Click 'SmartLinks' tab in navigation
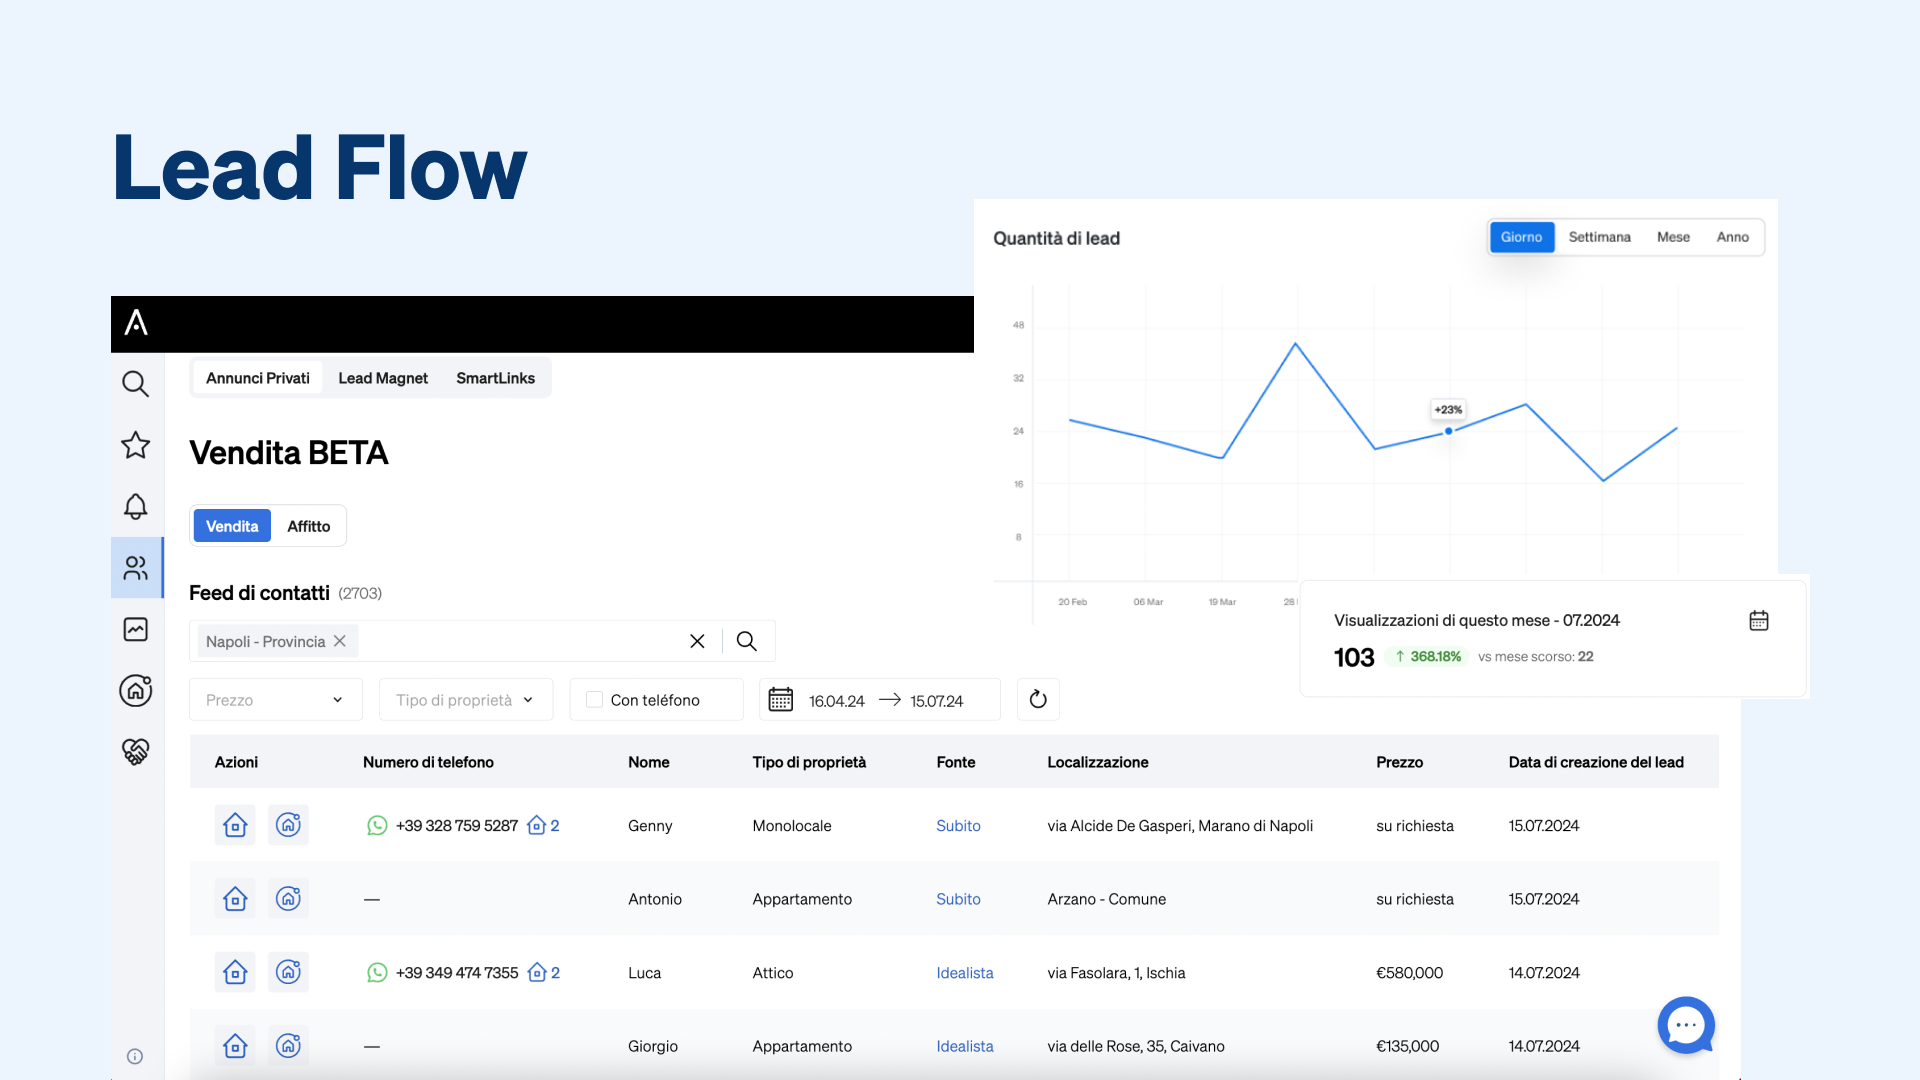 [x=495, y=378]
